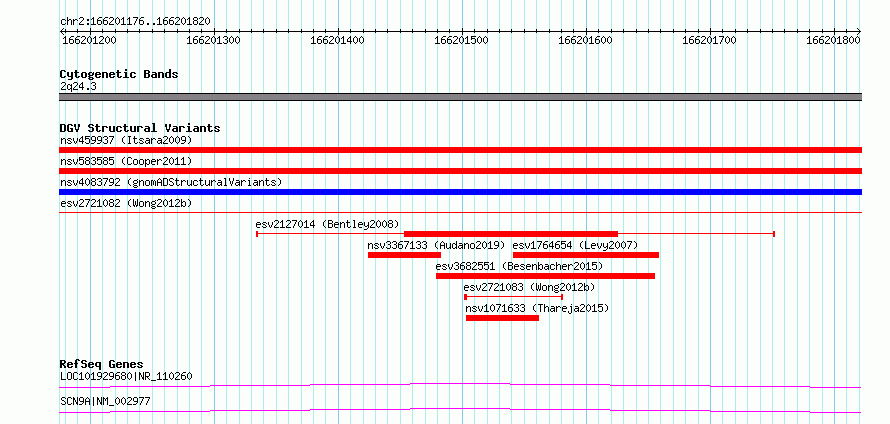The image size is (890, 424).
Task: Click the esv2721083 (Wong2012b) label
Action: 529,287
